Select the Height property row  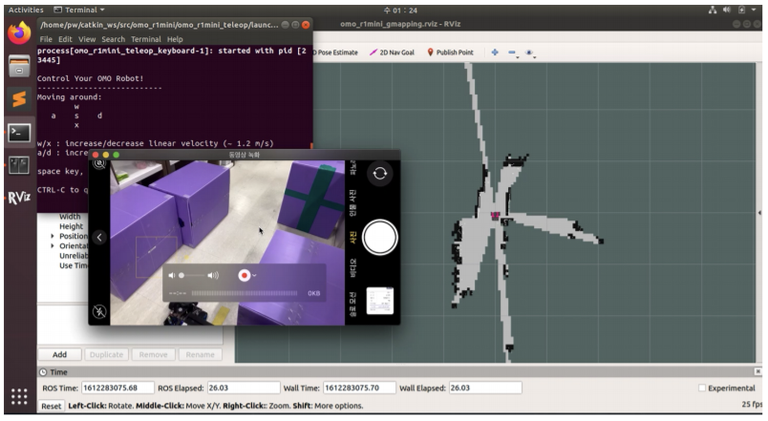click(71, 226)
